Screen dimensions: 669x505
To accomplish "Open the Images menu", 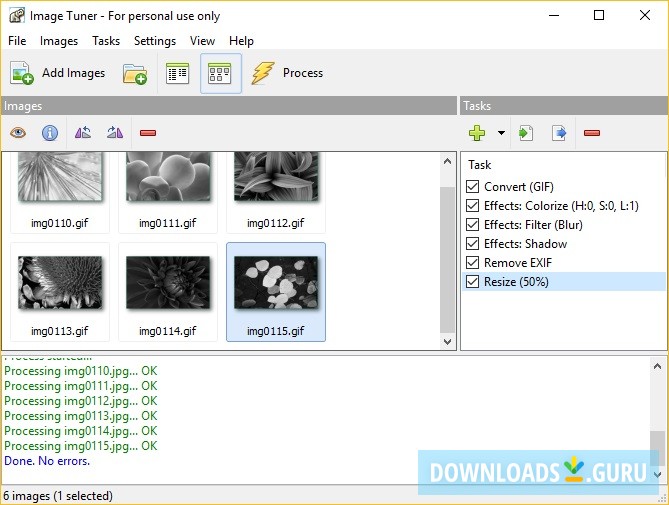I will [x=59, y=41].
